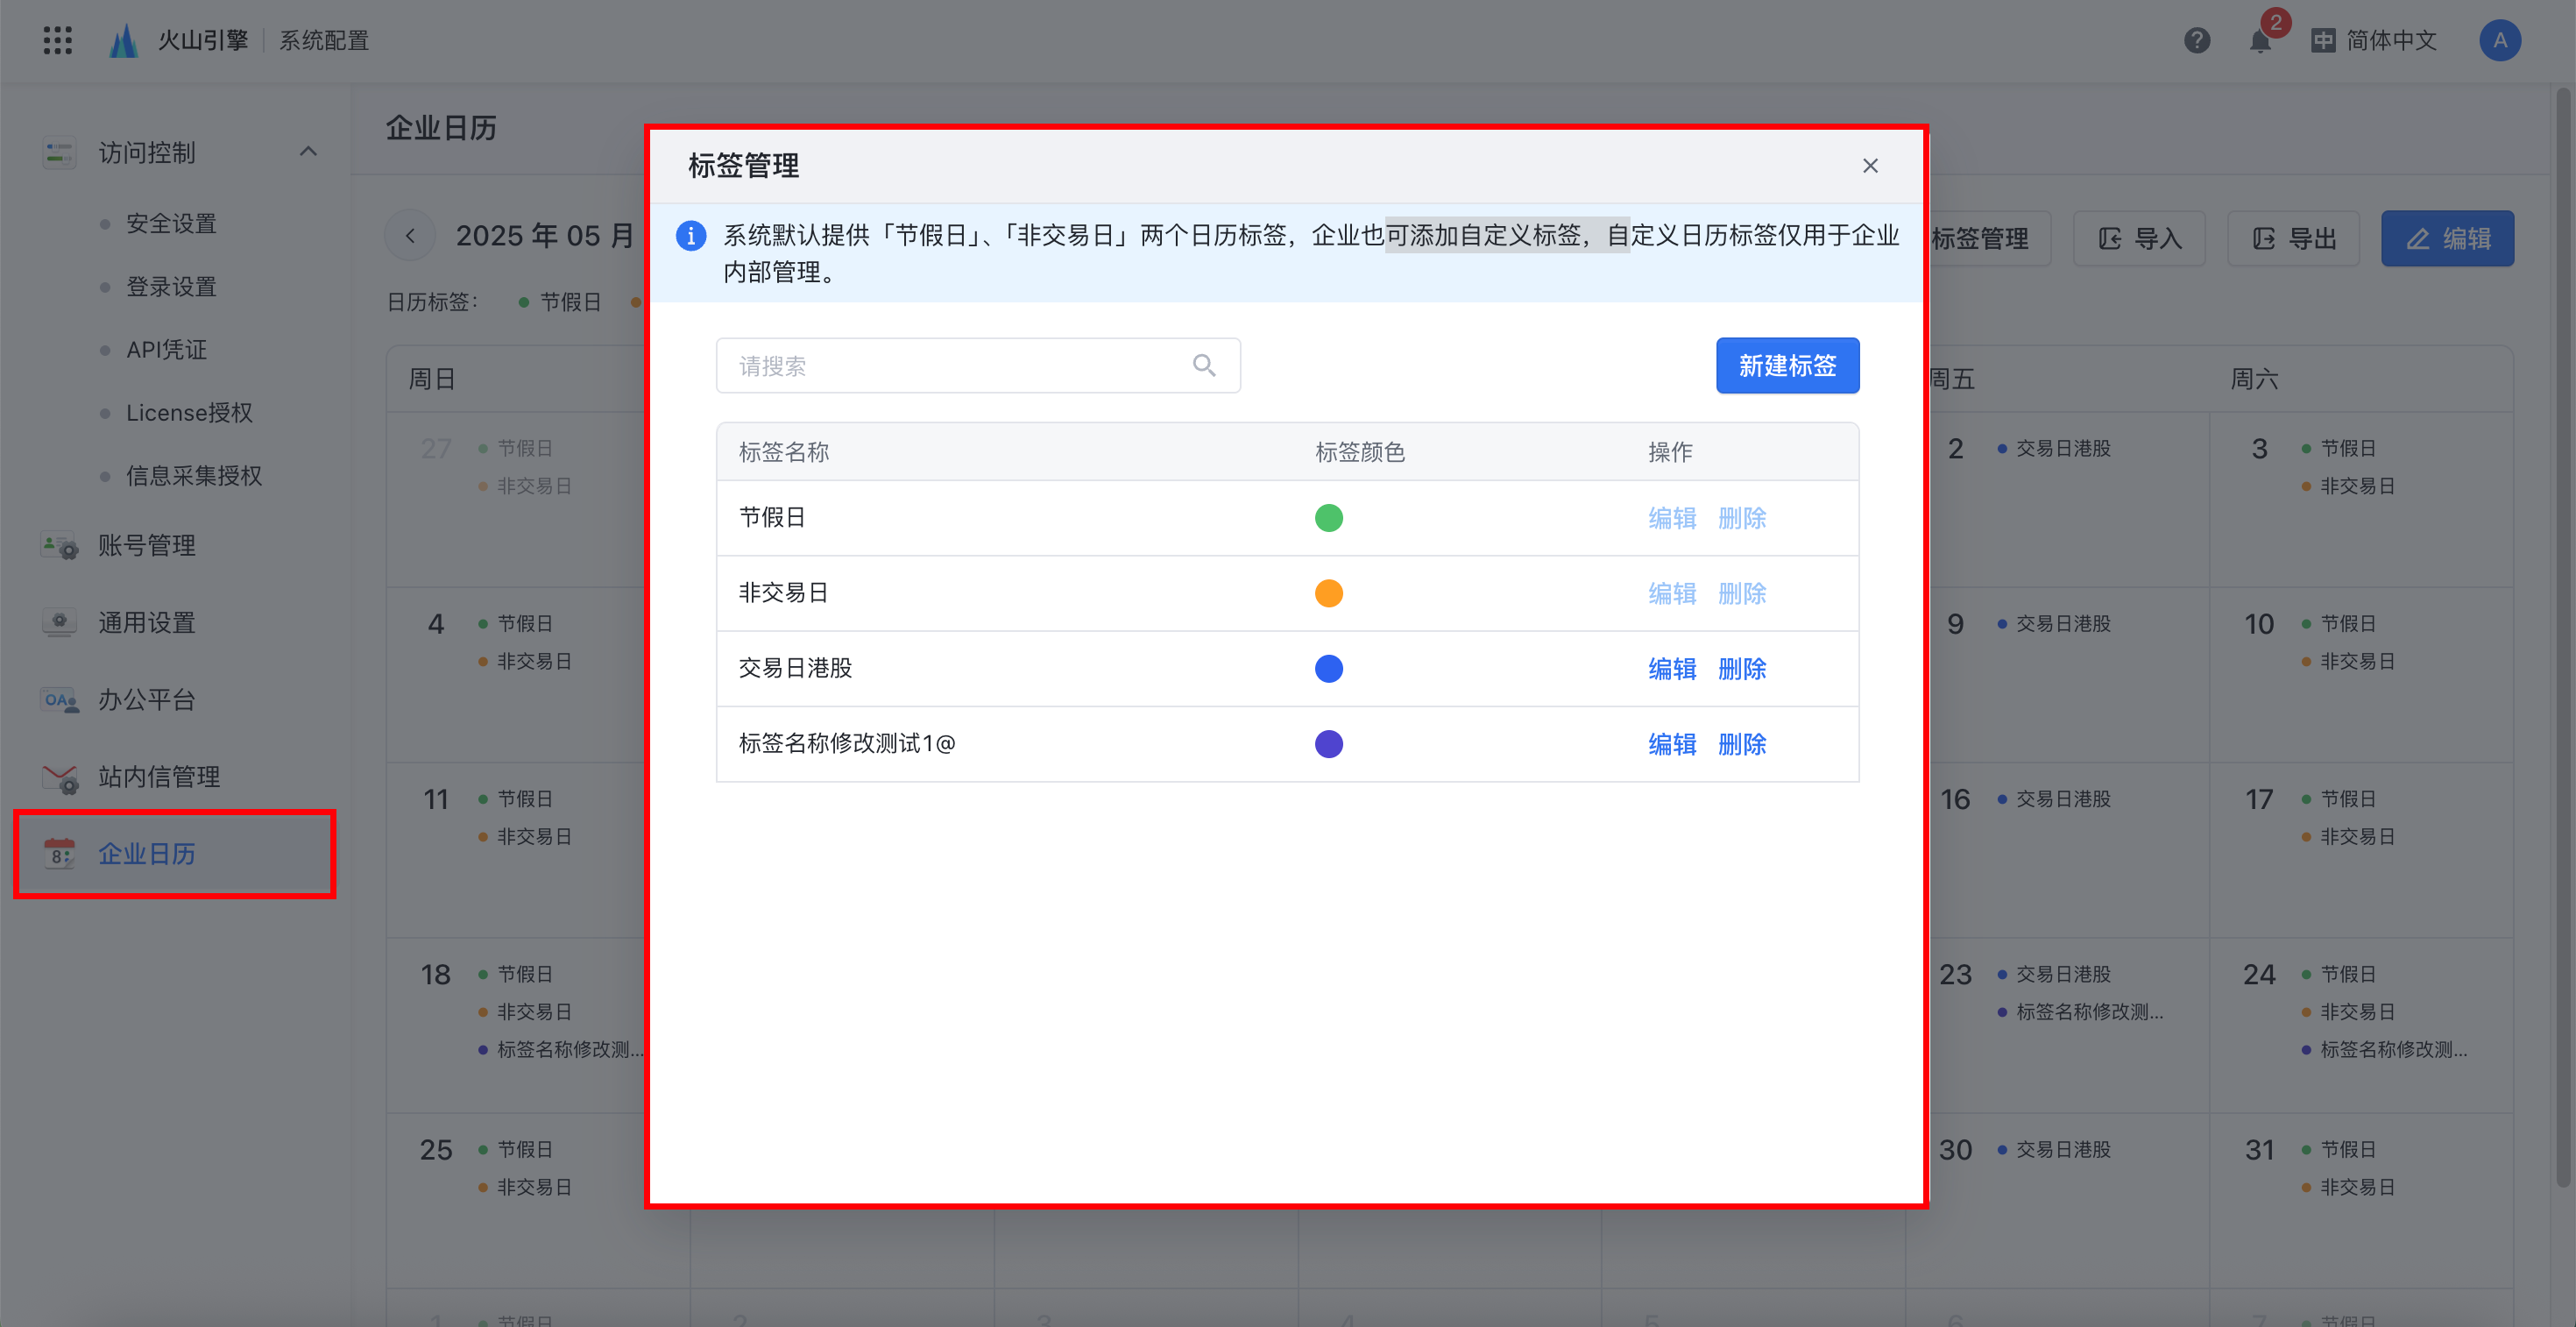Click 系统配置 header text
This screenshot has width=2576, height=1327.
point(324,40)
